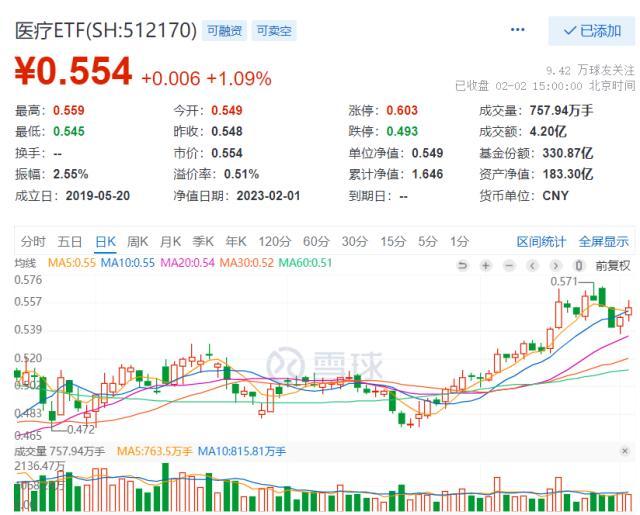Image resolution: width=640 pixels, height=515 pixels.
Task: Click the current price ¥0.554
Action: point(73,71)
